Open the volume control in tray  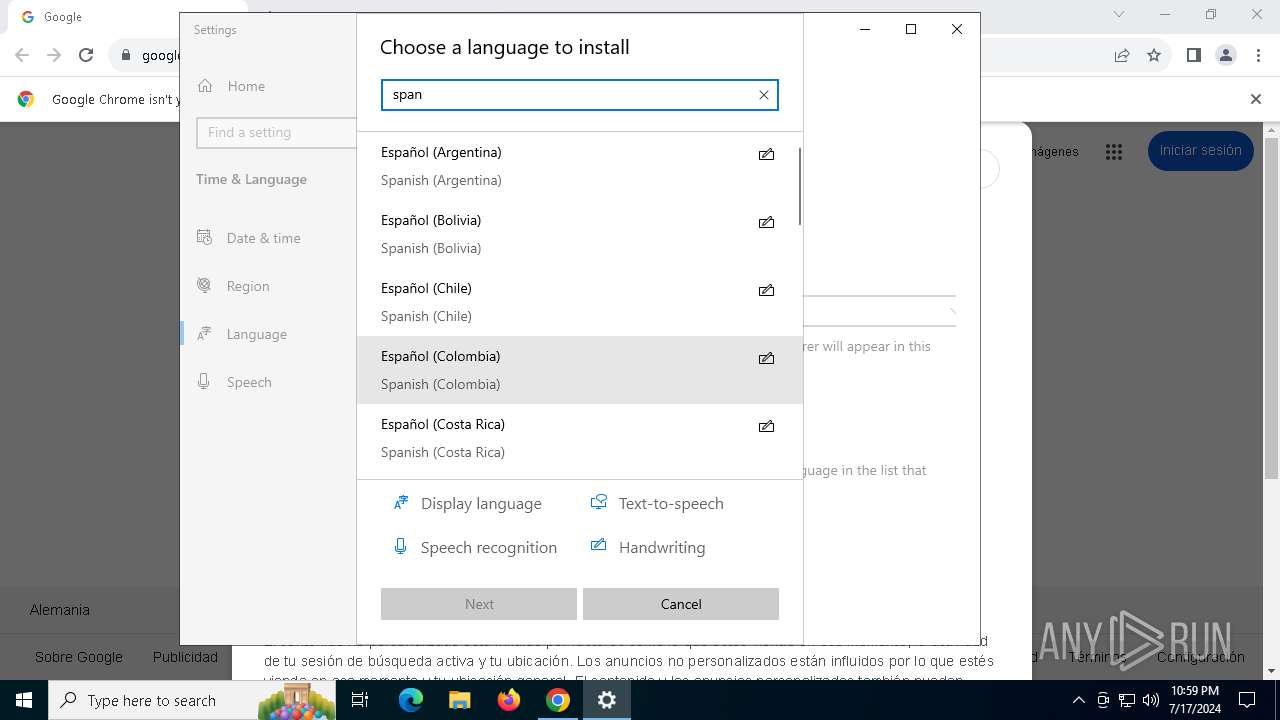1150,700
